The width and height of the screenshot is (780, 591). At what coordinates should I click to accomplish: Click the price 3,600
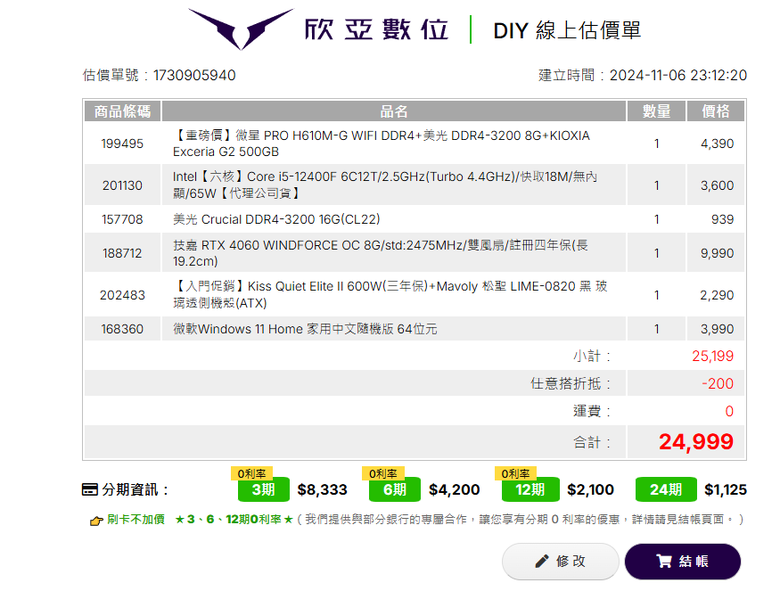[717, 186]
